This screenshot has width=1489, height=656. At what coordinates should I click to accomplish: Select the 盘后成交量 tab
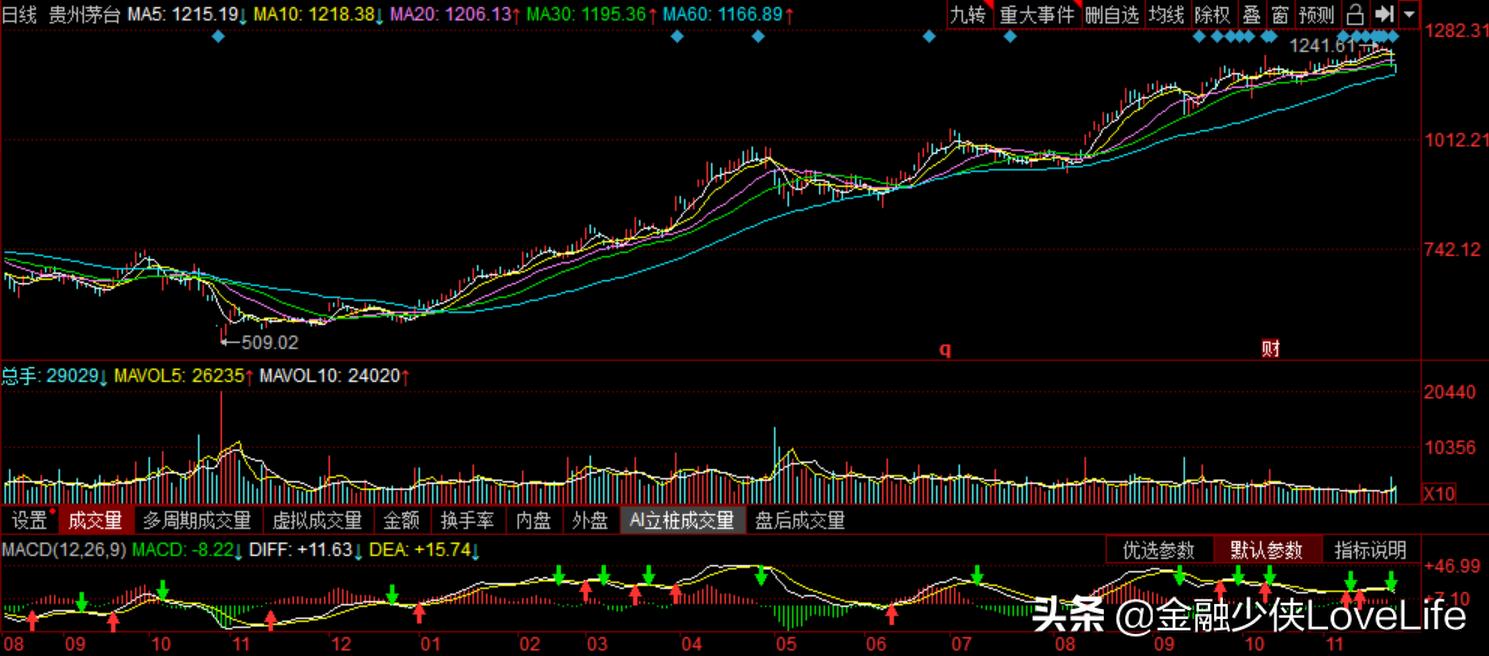tap(800, 520)
